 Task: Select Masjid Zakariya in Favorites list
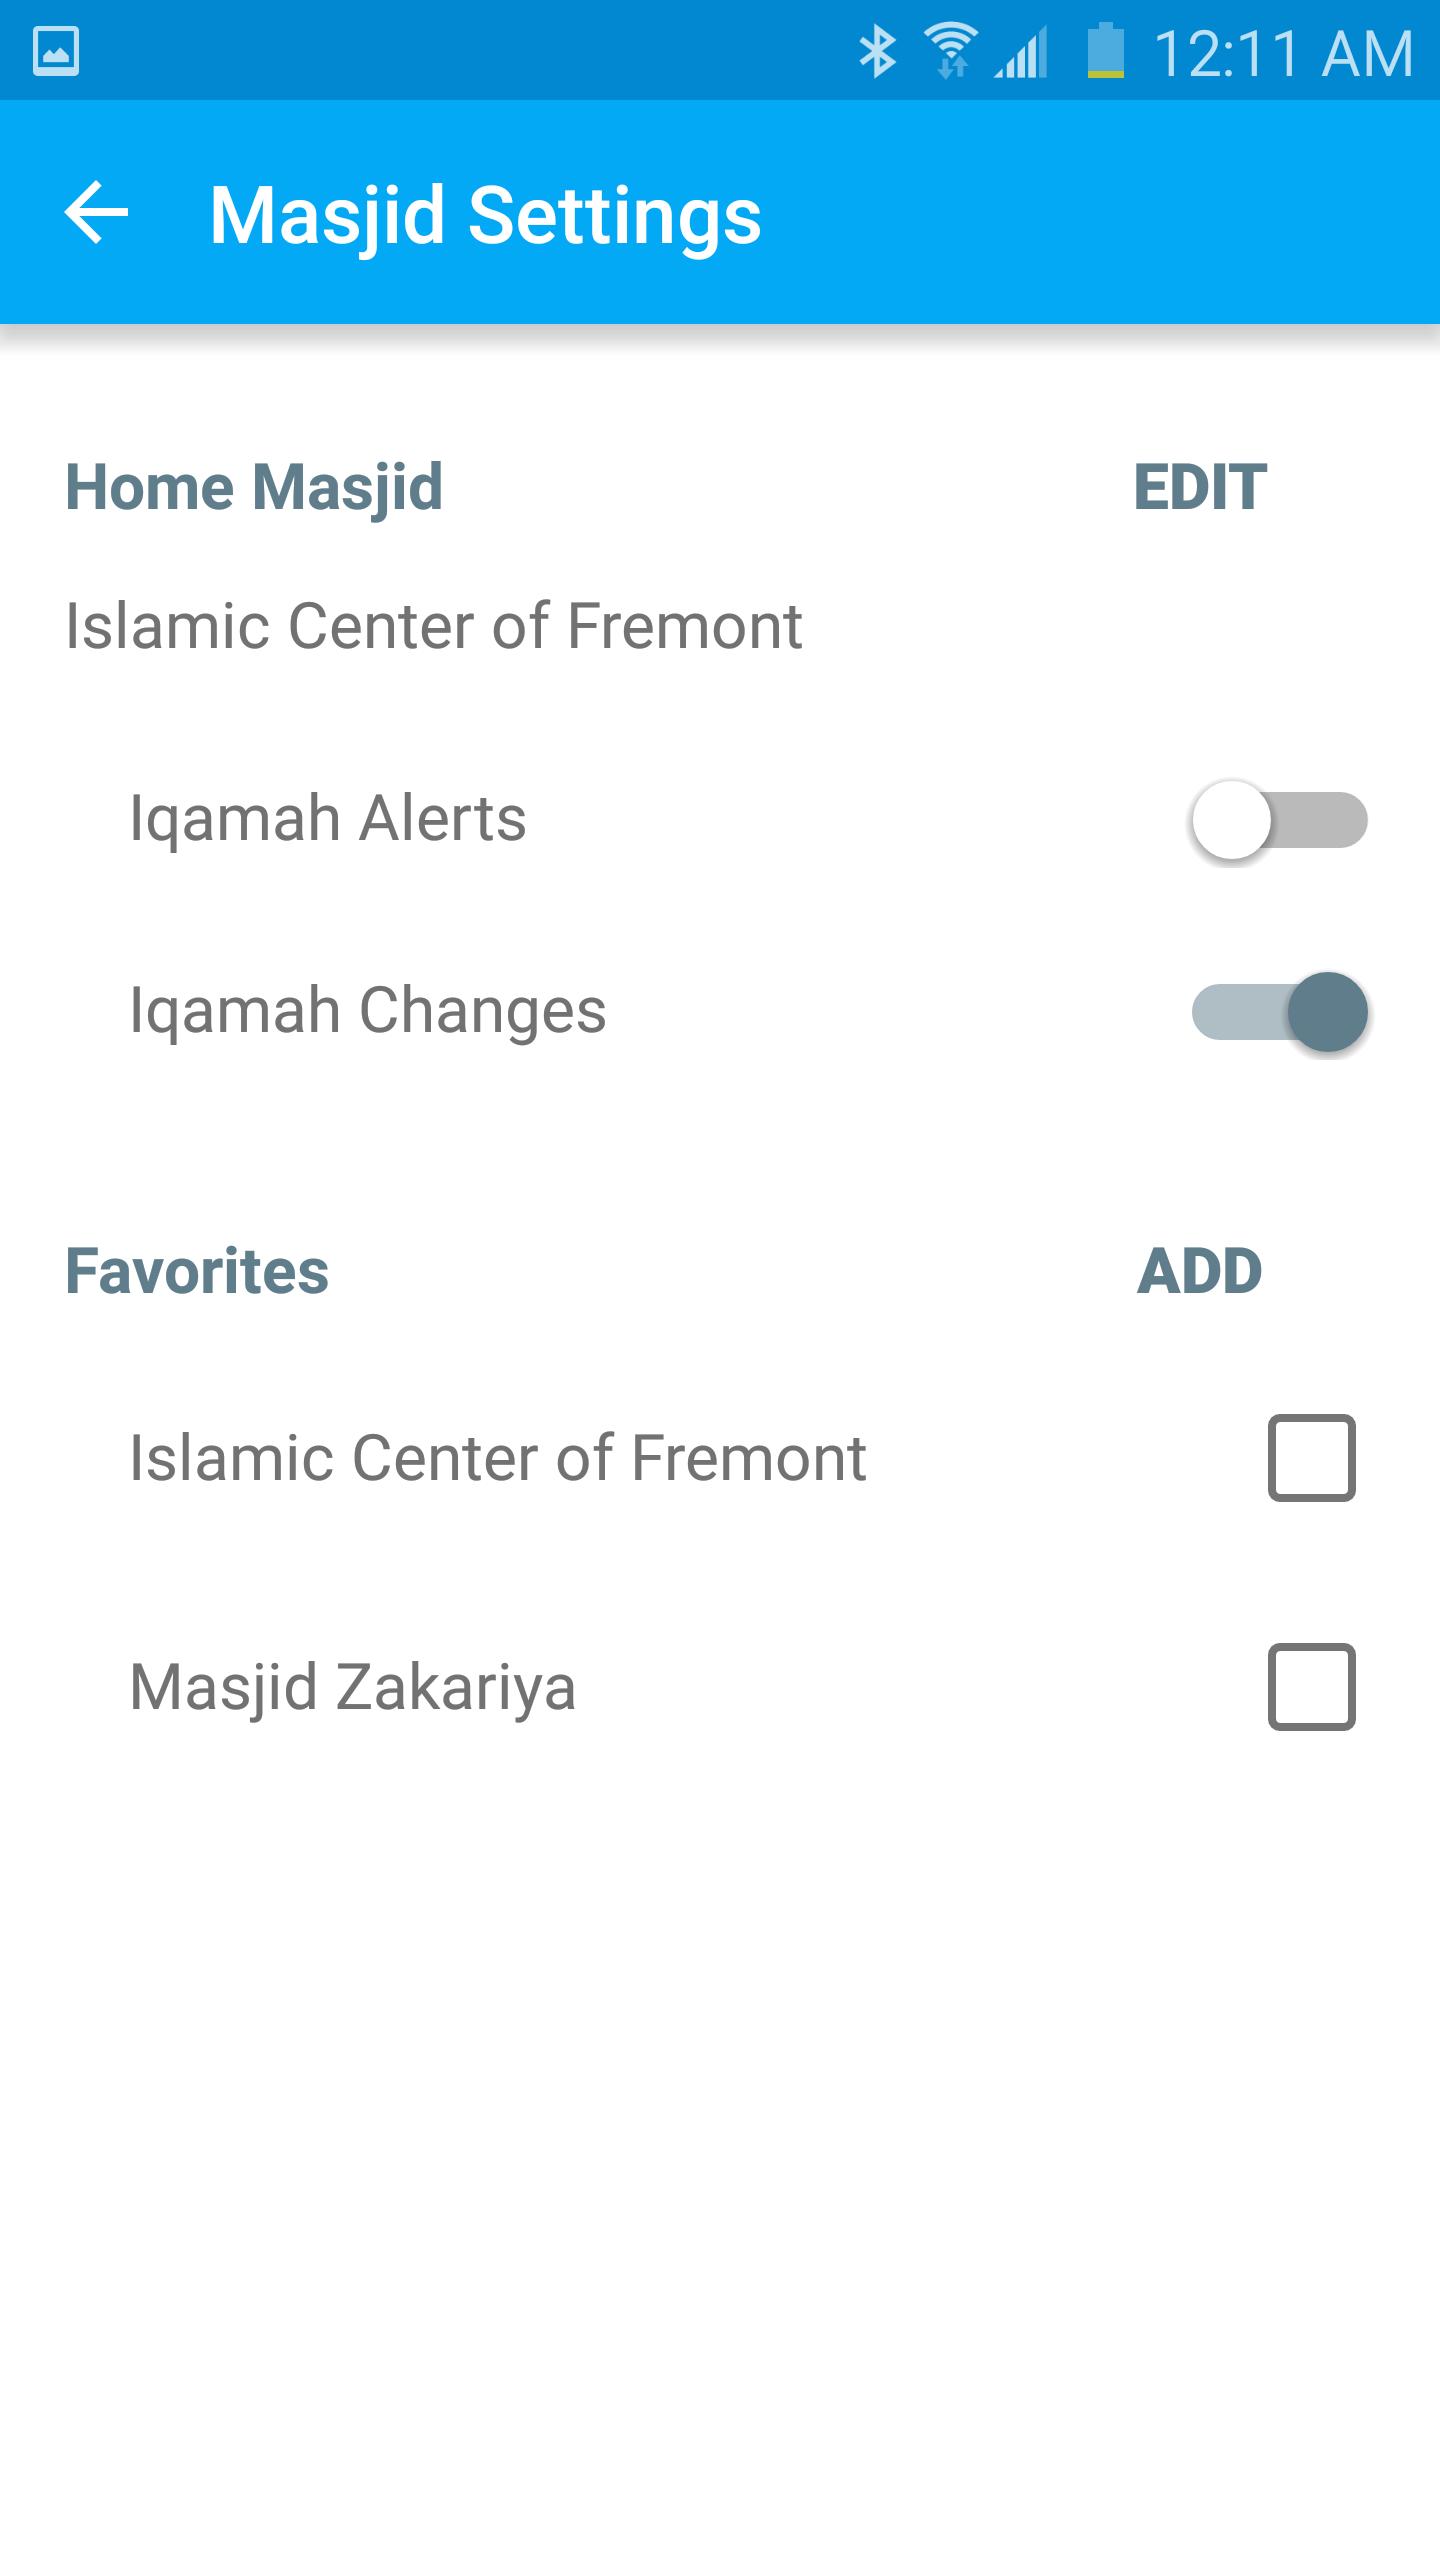tap(353, 1688)
